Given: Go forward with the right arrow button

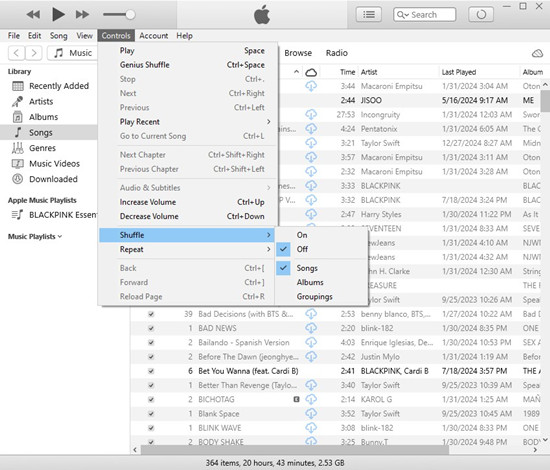Looking at the screenshot, I should 34,53.
